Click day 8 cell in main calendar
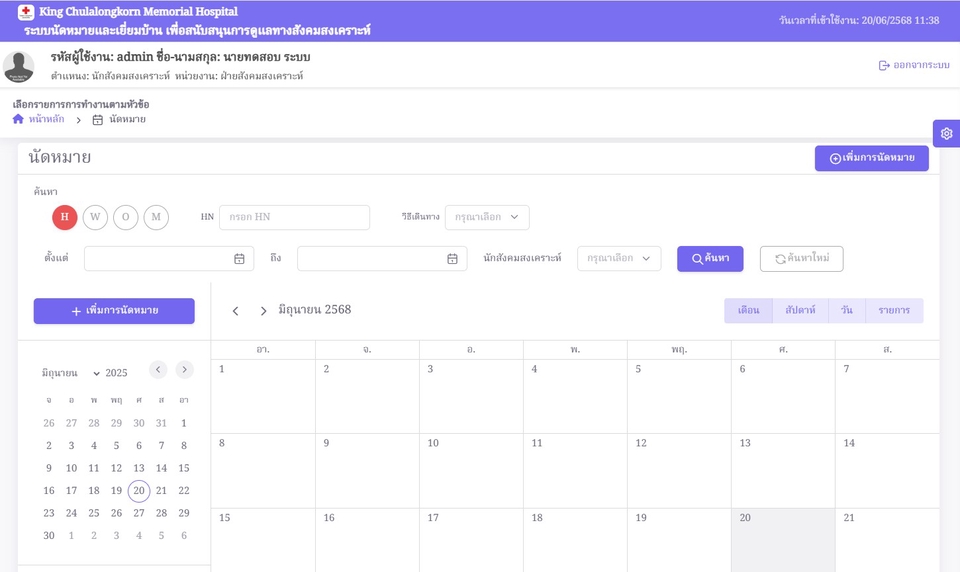This screenshot has height=572, width=960. click(x=263, y=471)
